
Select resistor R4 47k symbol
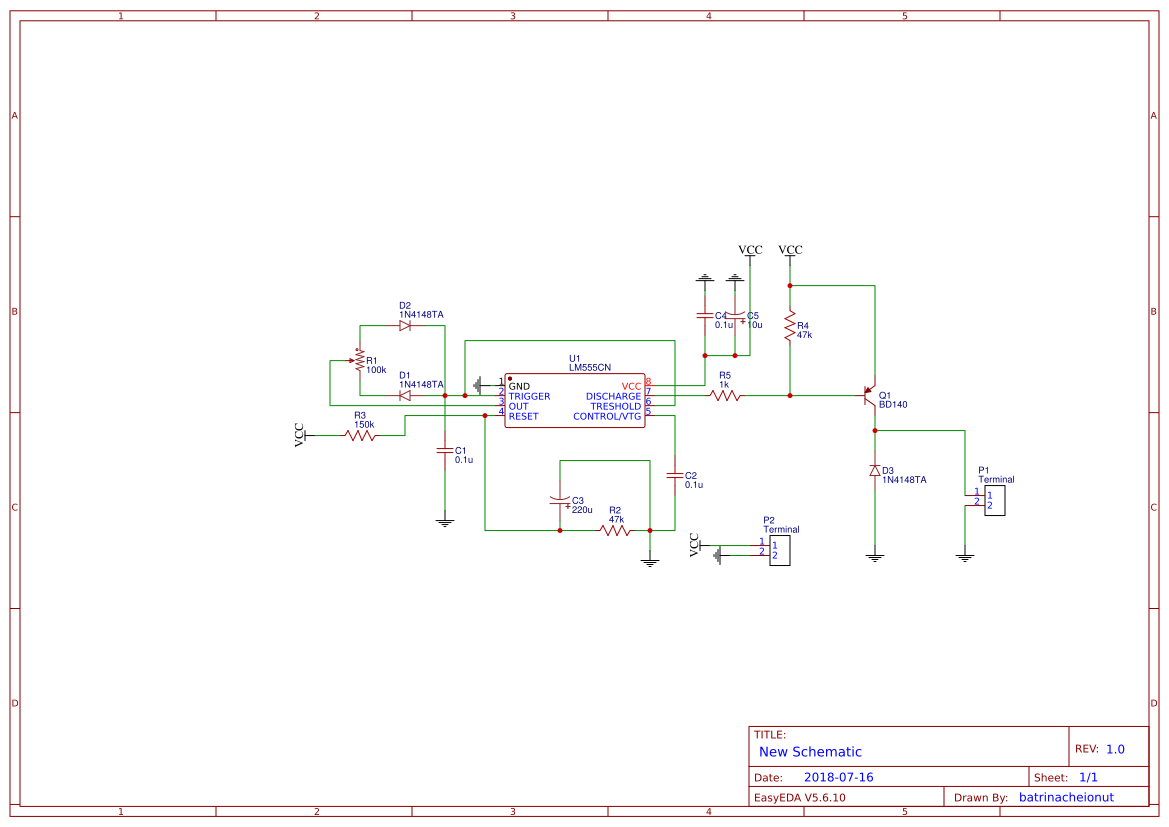pyautogui.click(x=790, y=325)
